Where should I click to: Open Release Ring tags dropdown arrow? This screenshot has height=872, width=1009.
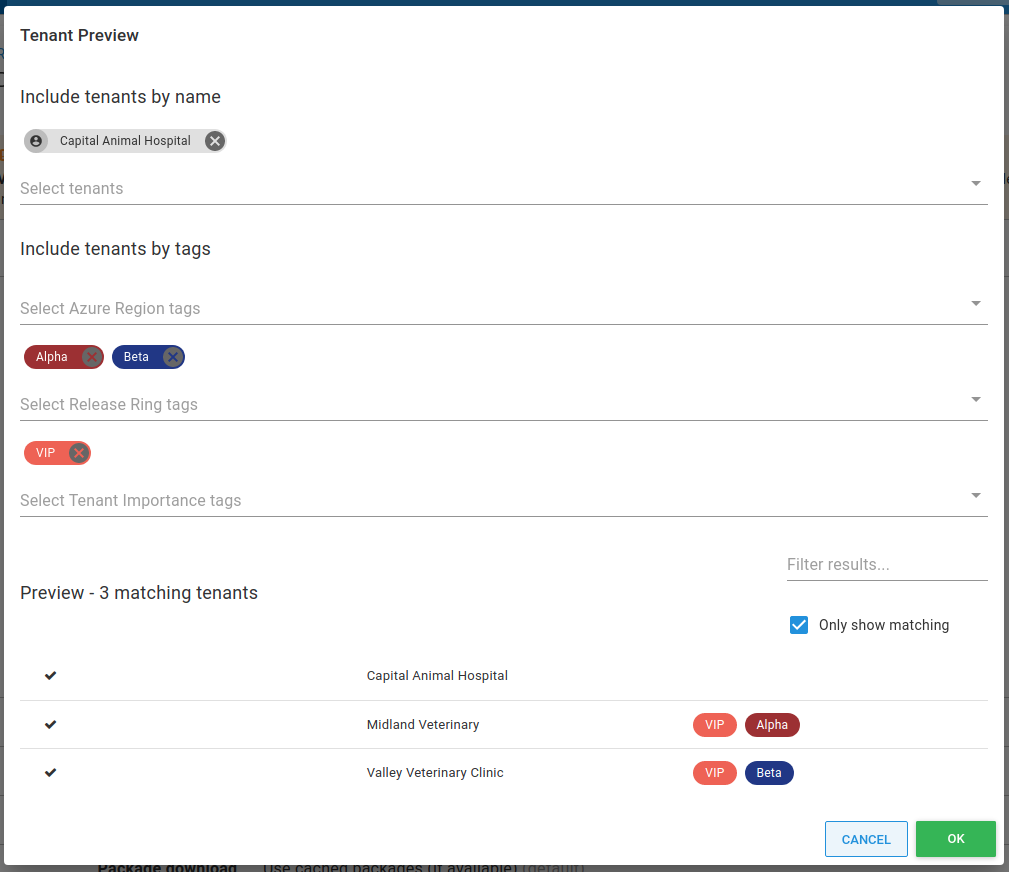coord(975,400)
